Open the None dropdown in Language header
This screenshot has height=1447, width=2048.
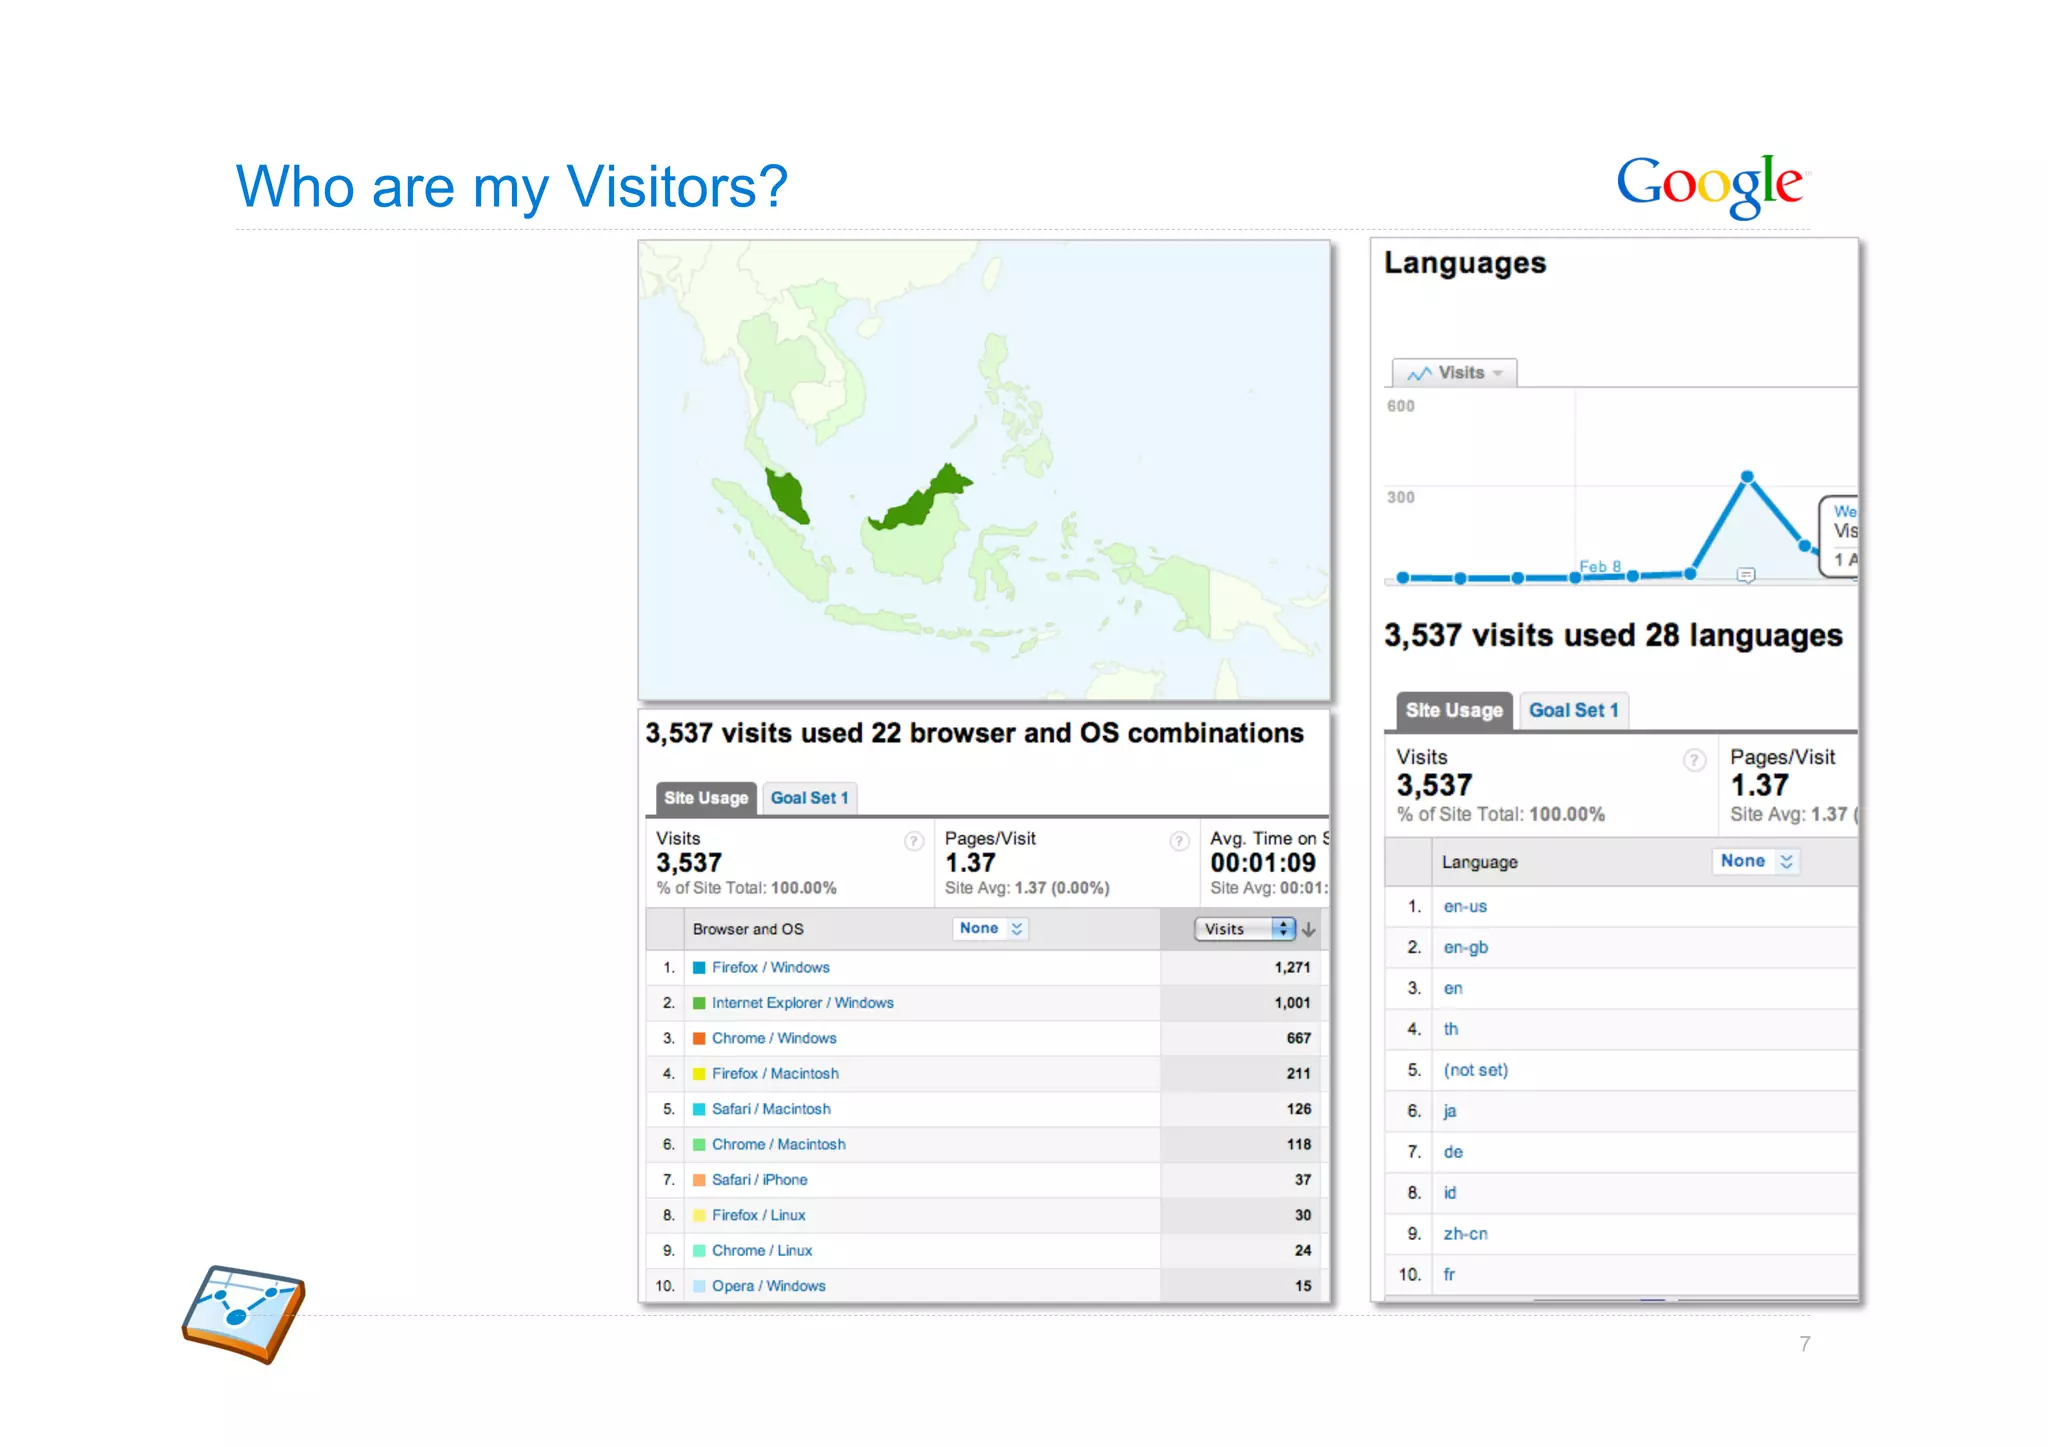pyautogui.click(x=1757, y=861)
